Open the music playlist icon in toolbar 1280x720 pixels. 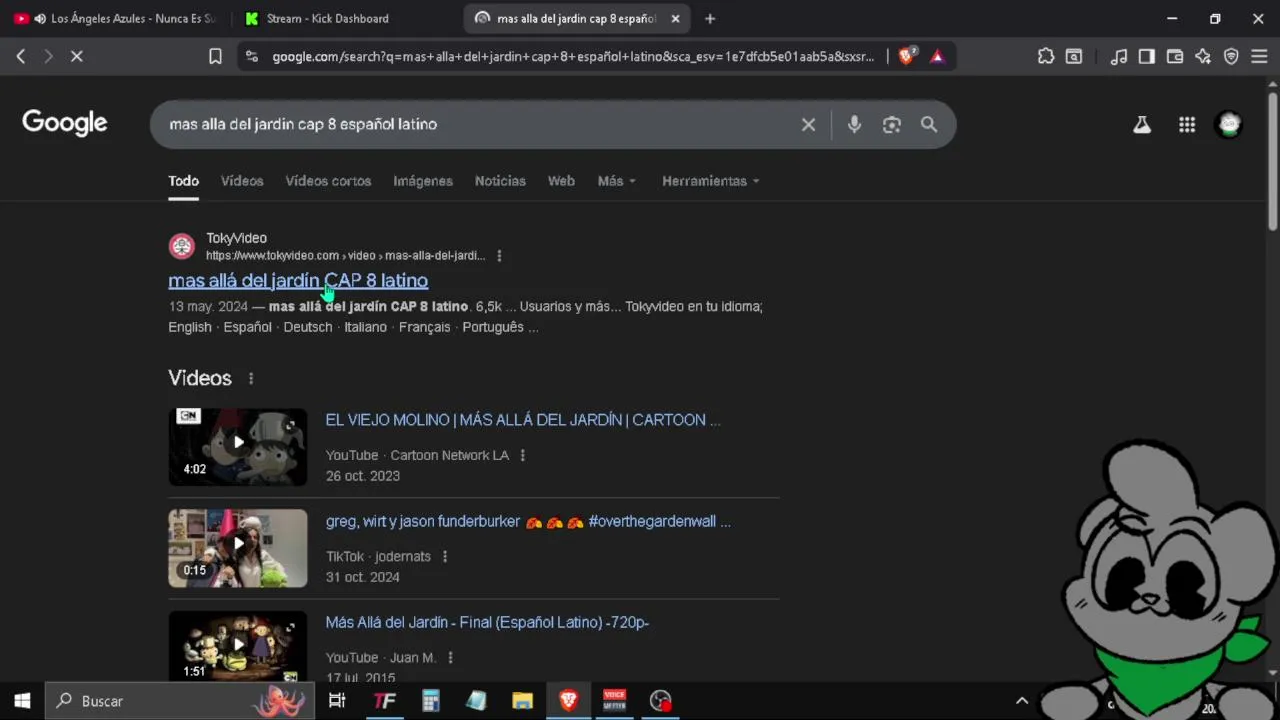point(1120,57)
